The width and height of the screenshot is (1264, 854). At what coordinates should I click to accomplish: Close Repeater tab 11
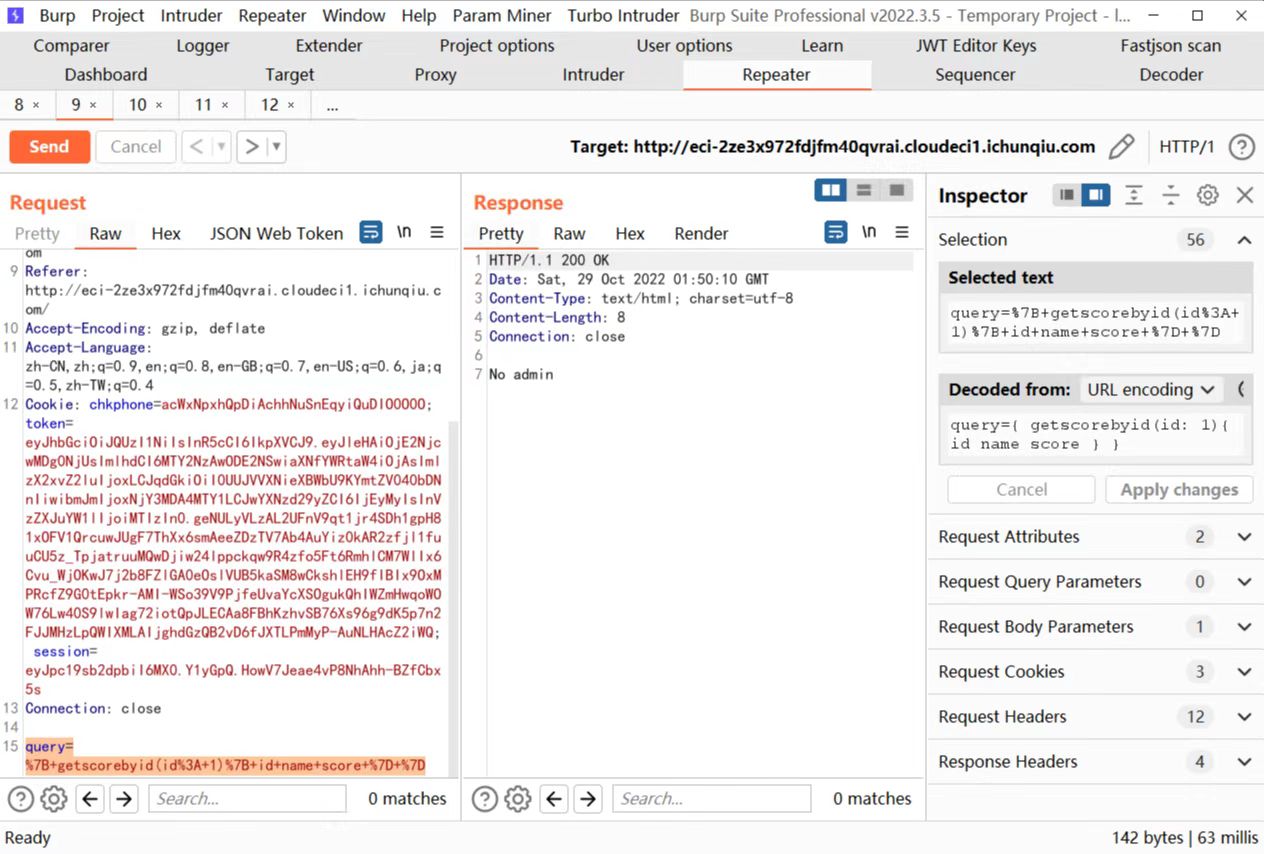[225, 105]
